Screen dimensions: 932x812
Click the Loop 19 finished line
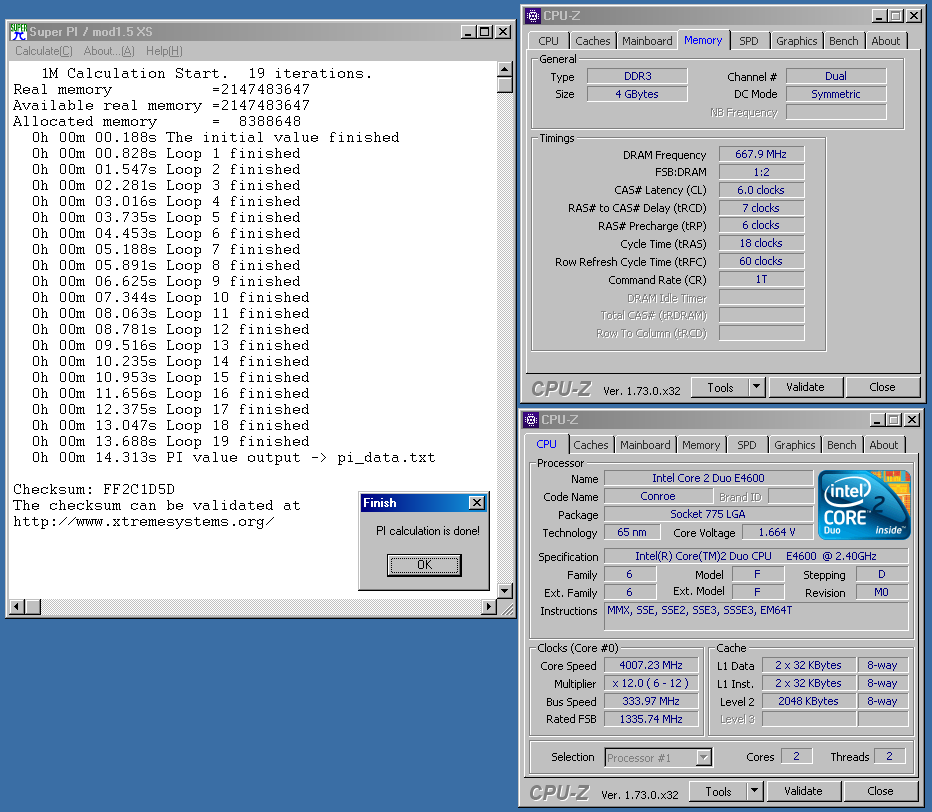click(x=171, y=442)
